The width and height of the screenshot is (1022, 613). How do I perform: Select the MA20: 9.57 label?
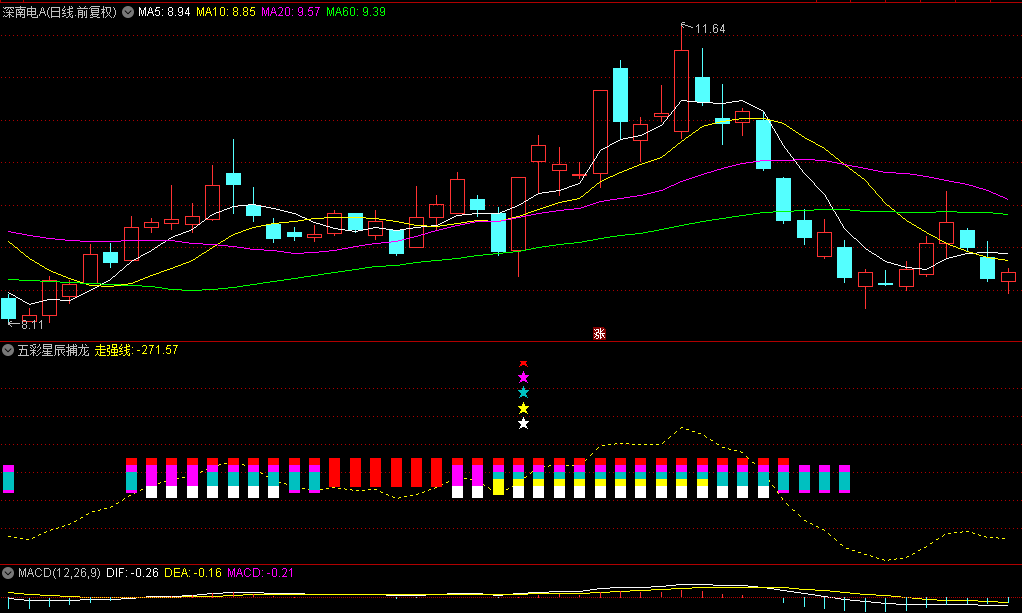291,12
